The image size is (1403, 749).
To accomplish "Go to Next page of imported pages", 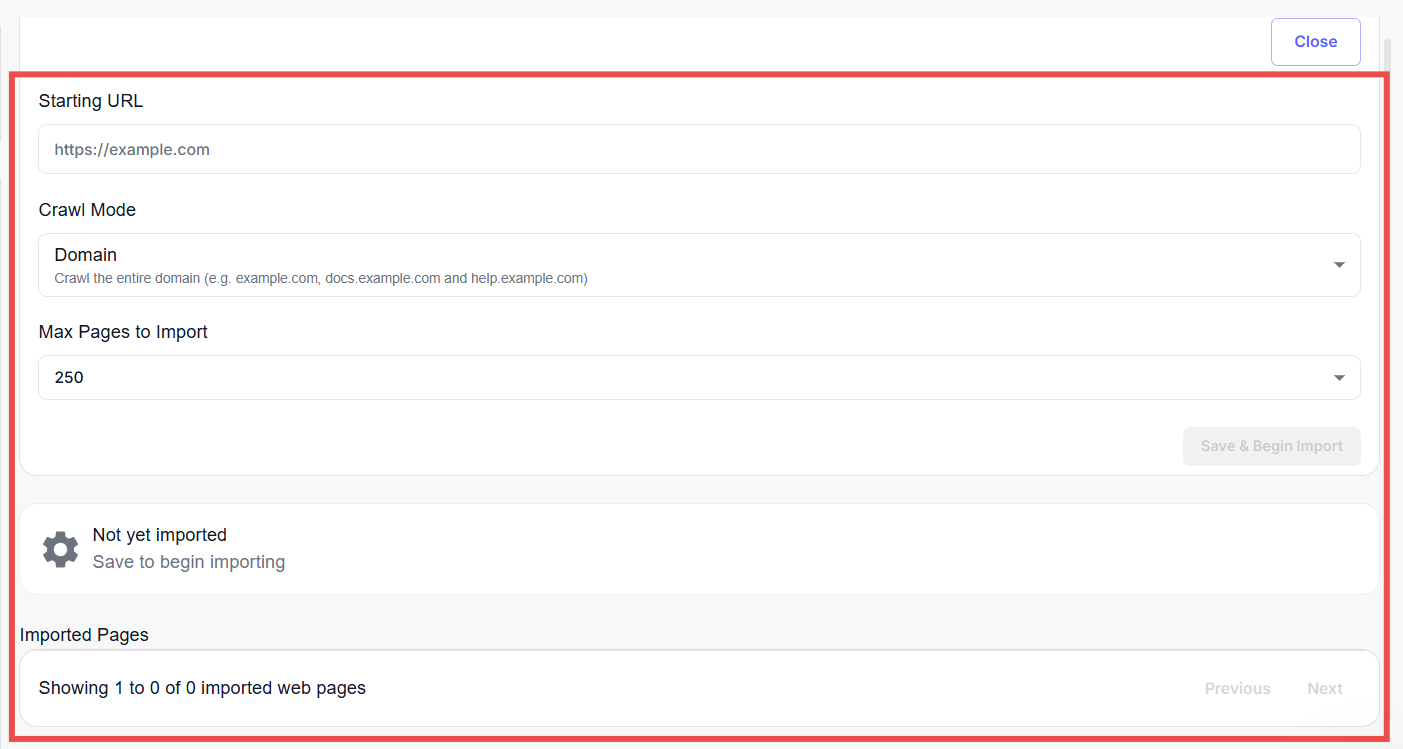I will point(1324,688).
